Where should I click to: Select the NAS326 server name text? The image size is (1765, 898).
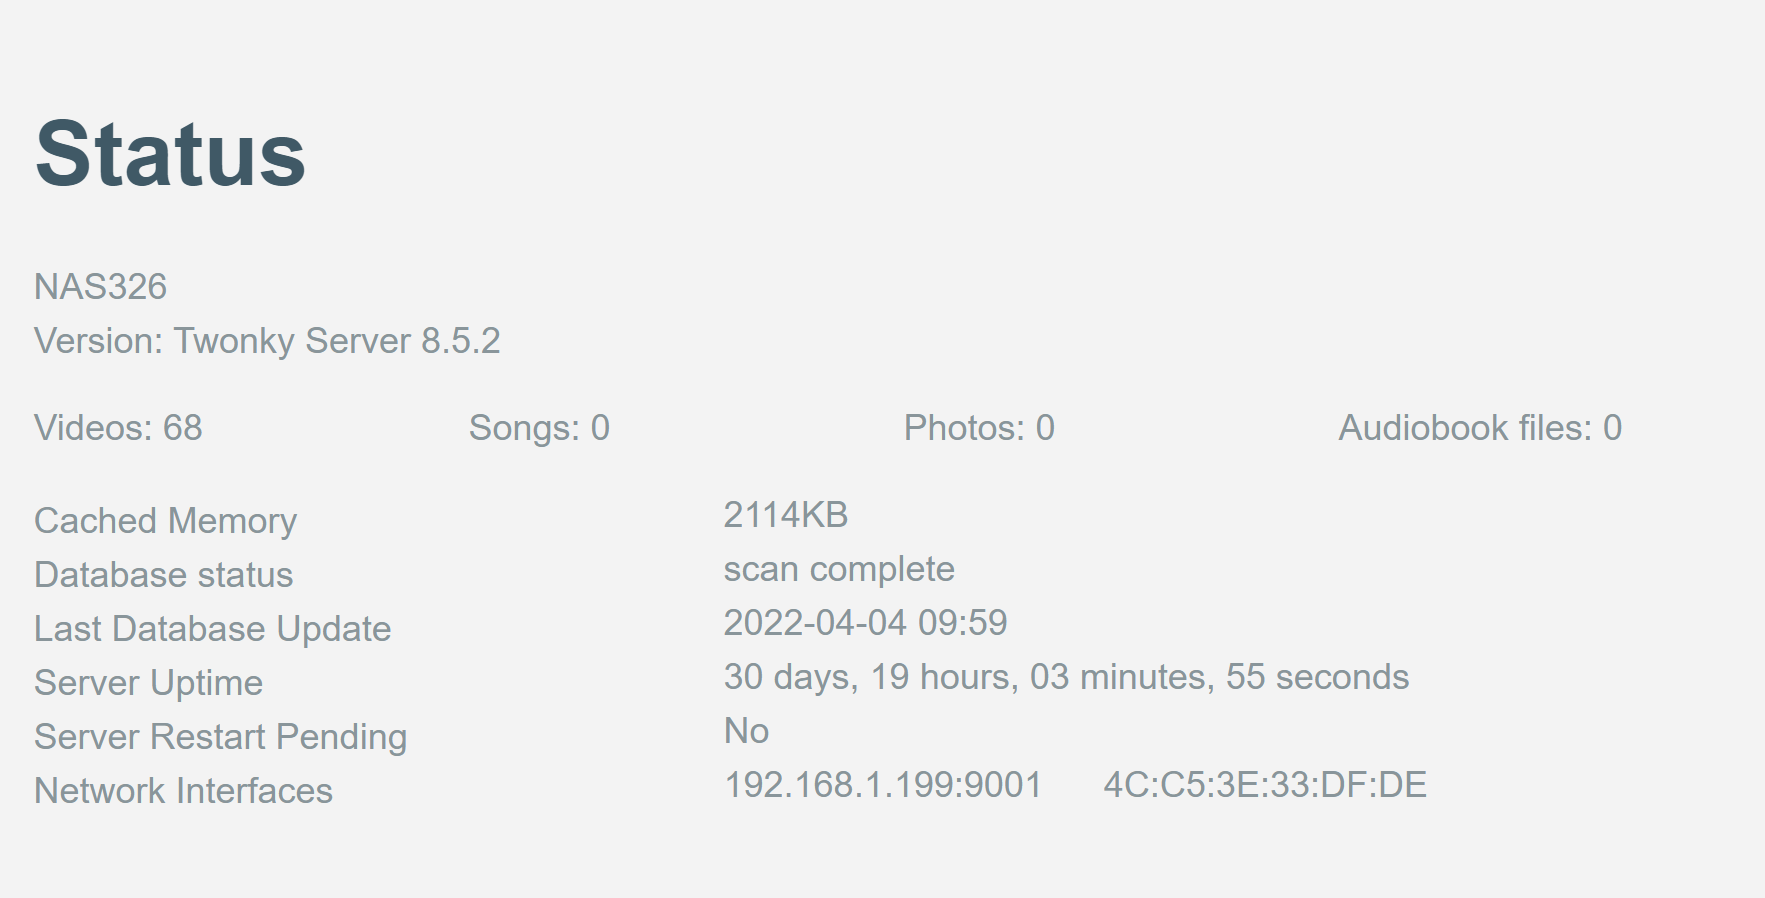(x=101, y=287)
